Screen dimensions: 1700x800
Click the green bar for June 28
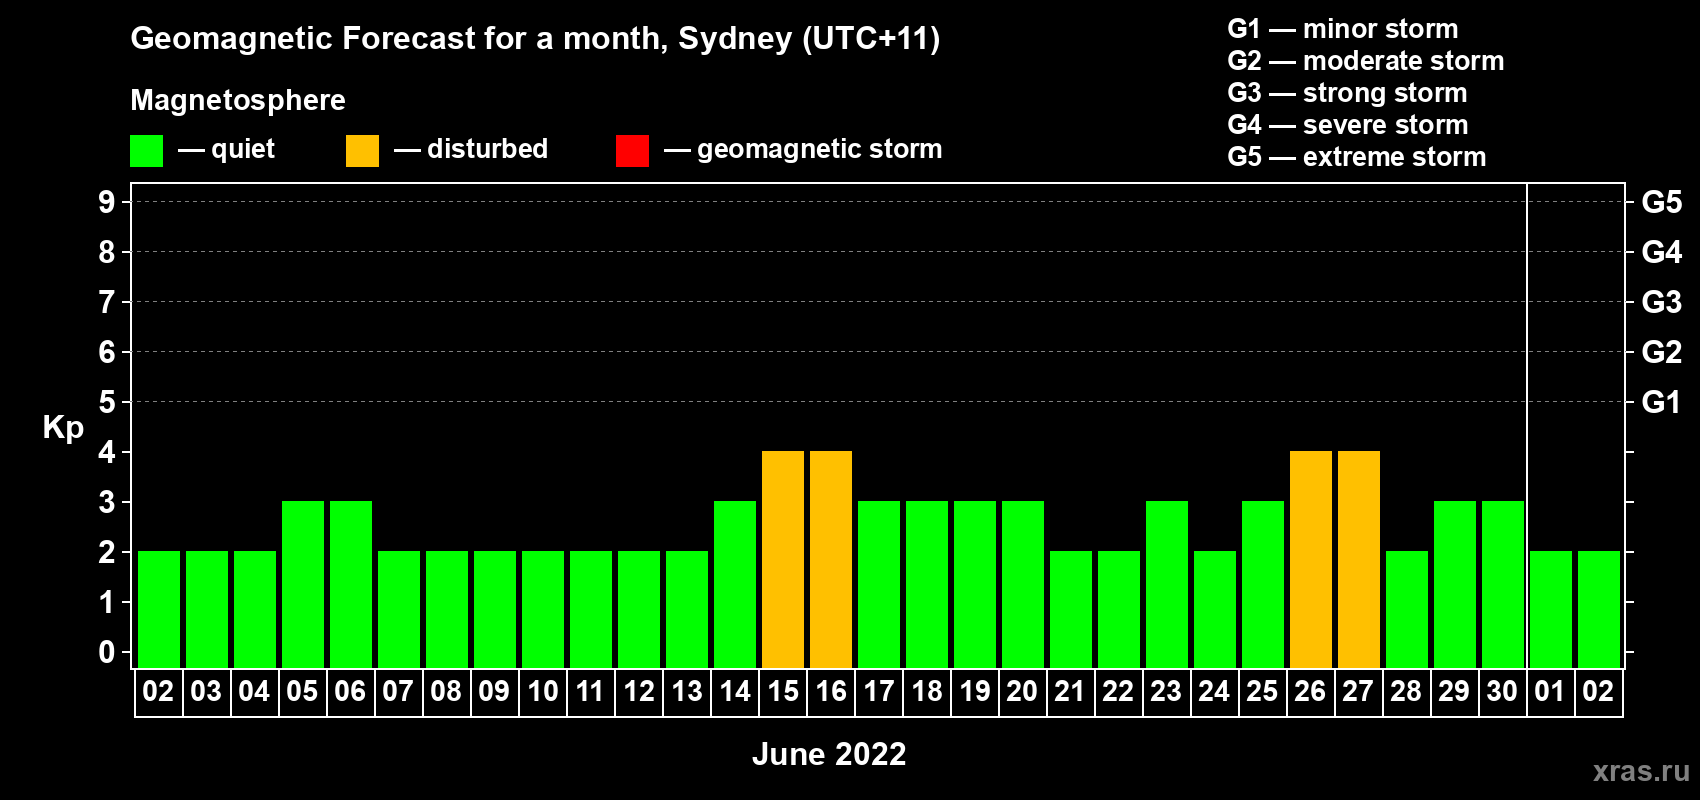tap(1407, 609)
